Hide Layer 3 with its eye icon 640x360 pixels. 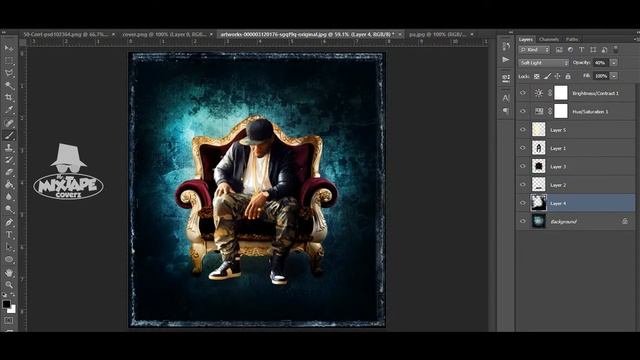(523, 167)
